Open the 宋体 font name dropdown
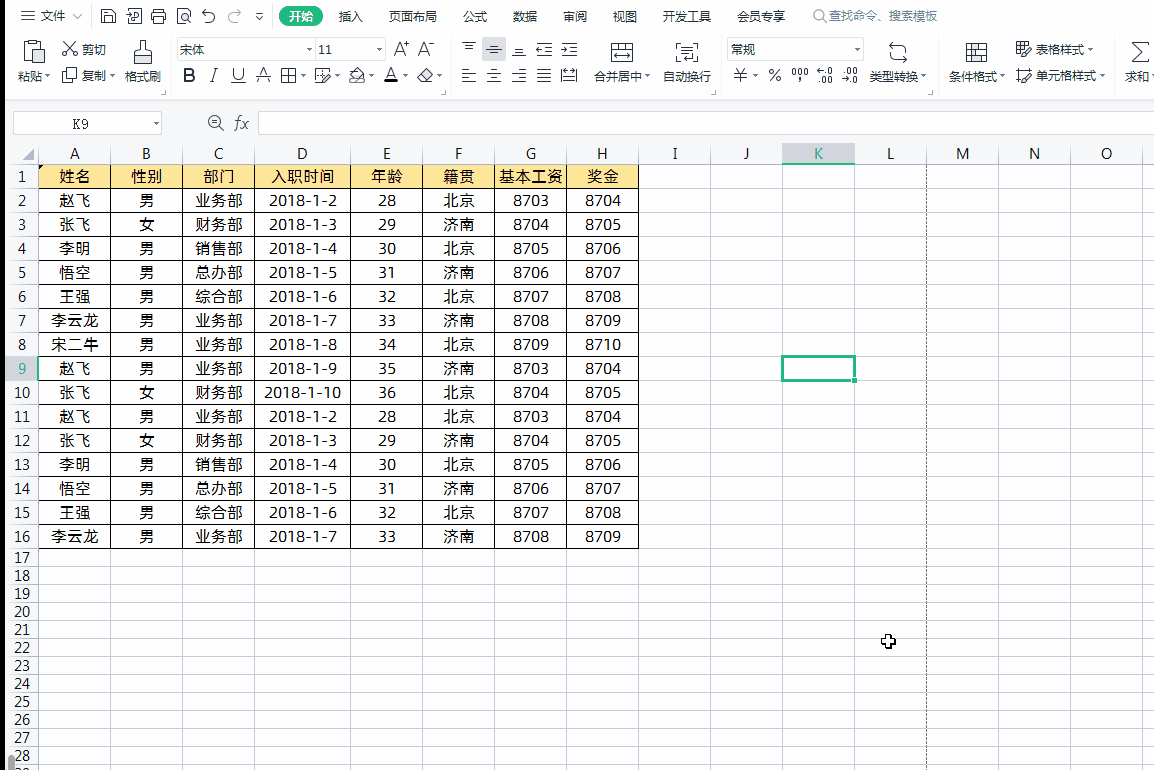 (x=310, y=48)
